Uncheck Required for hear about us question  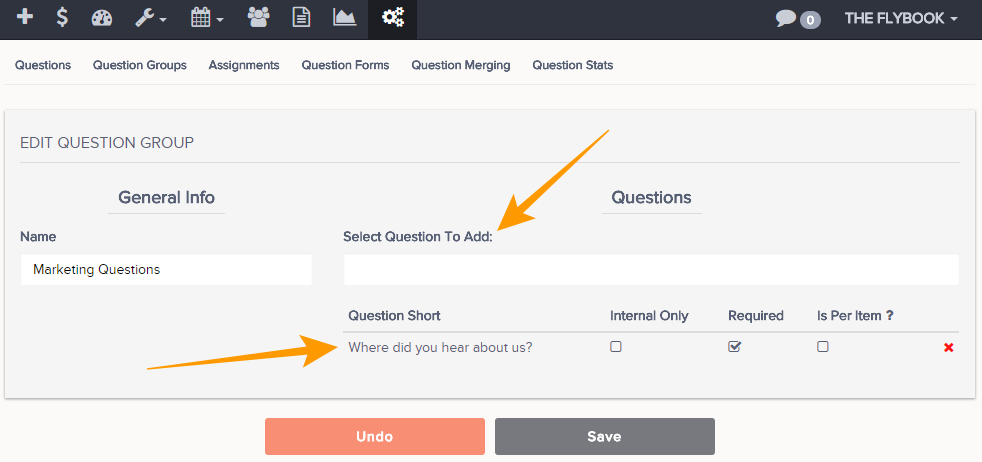735,347
